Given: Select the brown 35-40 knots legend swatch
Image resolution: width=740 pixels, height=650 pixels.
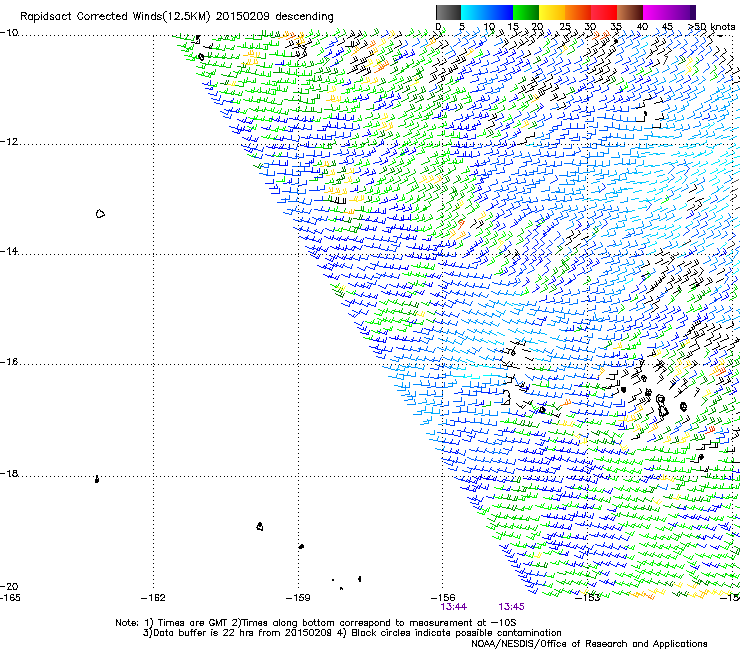Looking at the screenshot, I should click(630, 12).
